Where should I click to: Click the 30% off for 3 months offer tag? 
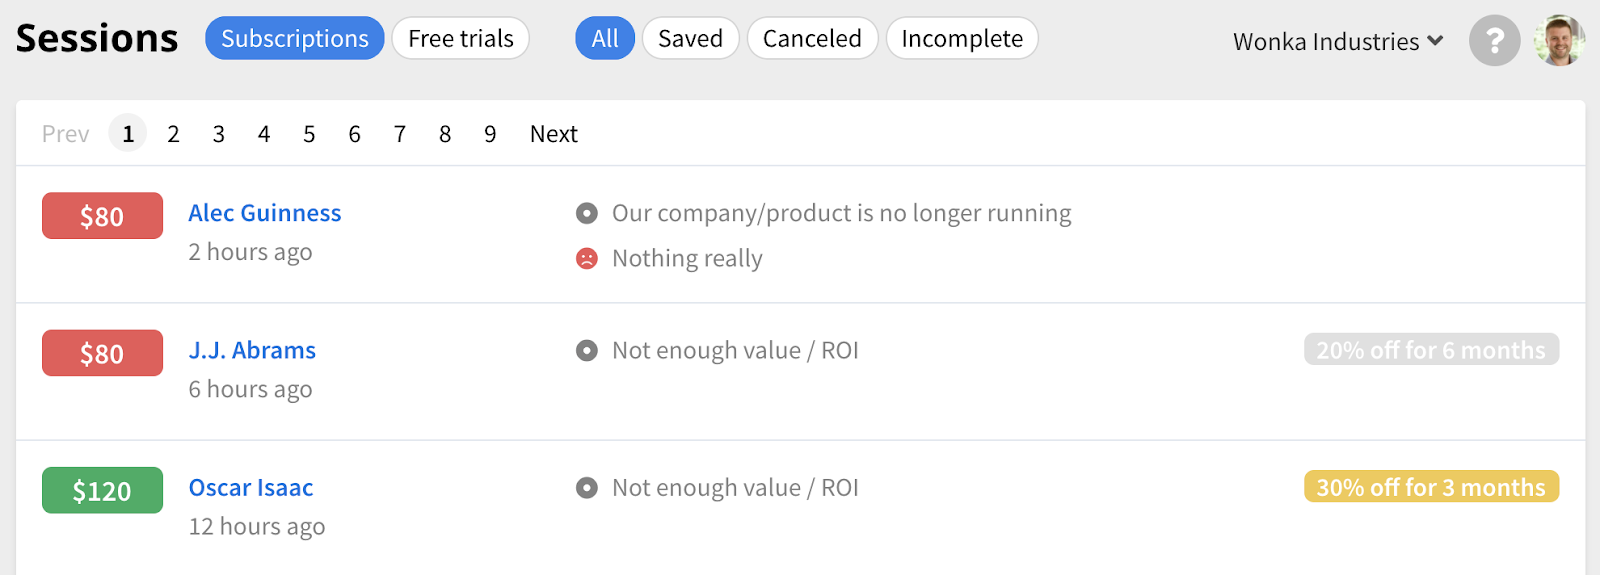(x=1430, y=487)
